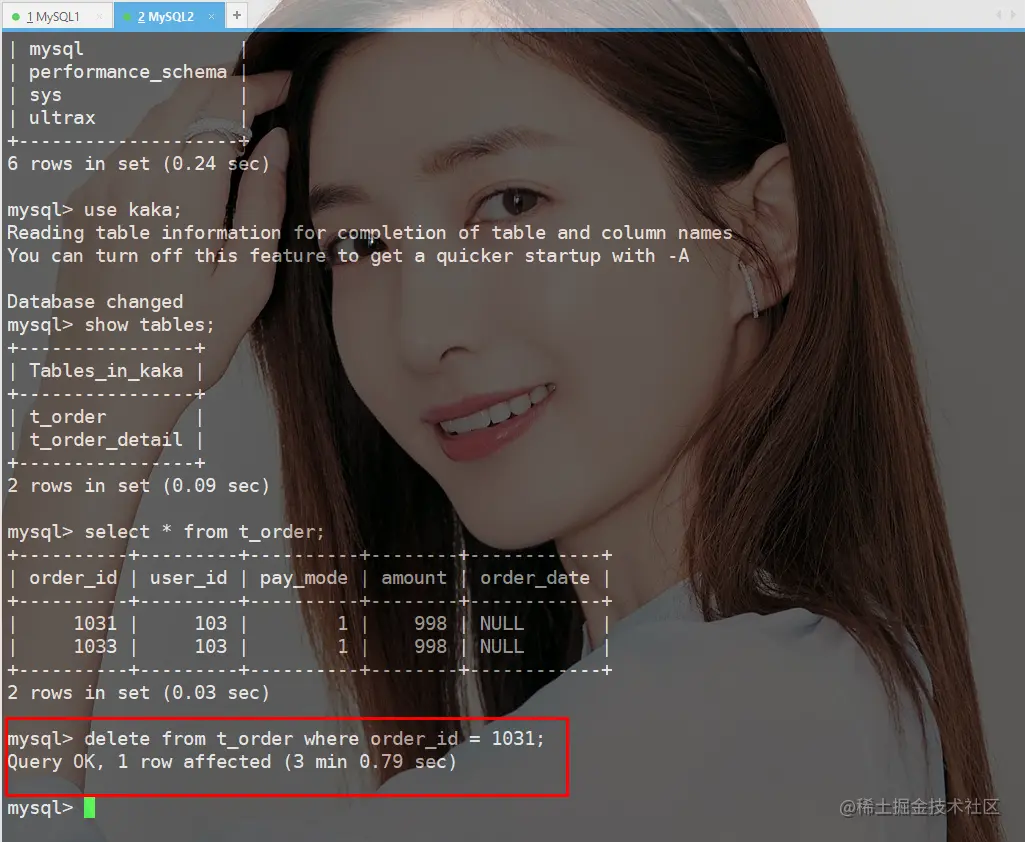Click the 'user_id' column header
This screenshot has width=1025, height=842.
pos(188,578)
